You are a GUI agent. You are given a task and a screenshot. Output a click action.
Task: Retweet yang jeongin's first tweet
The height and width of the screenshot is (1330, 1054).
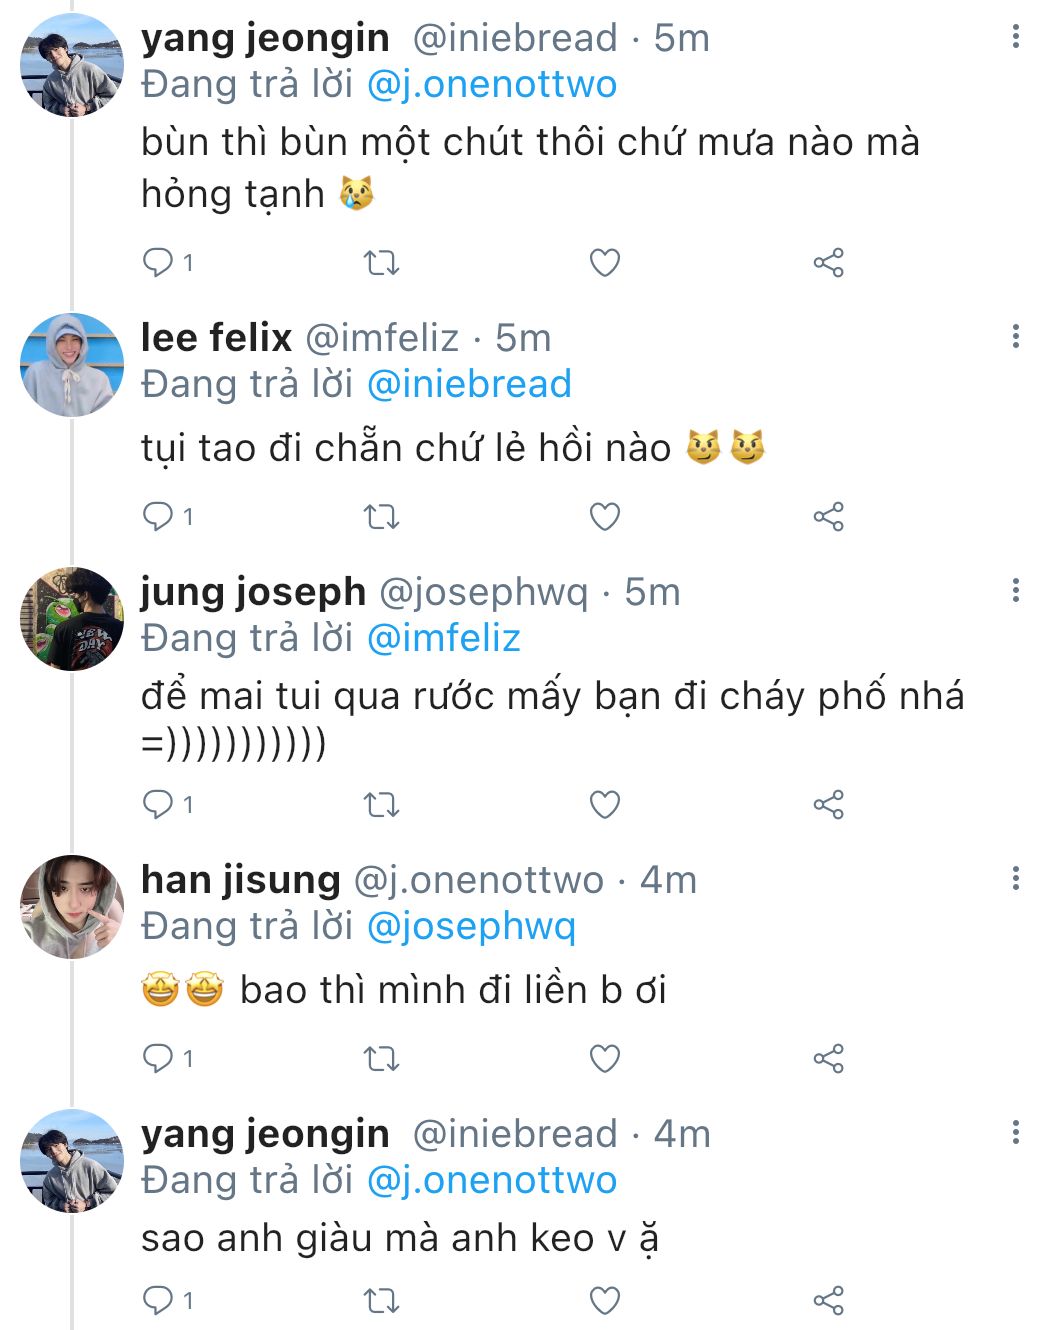pos(381,263)
